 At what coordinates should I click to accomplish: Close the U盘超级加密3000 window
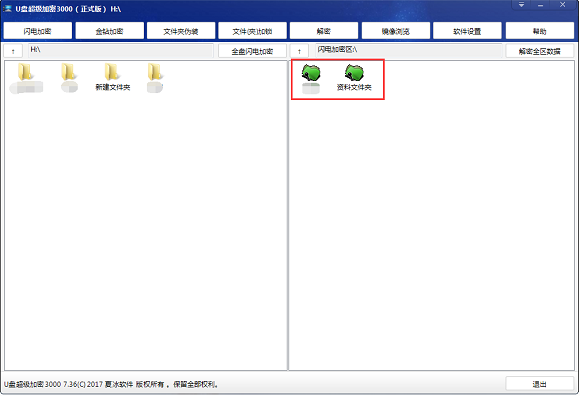563,5
